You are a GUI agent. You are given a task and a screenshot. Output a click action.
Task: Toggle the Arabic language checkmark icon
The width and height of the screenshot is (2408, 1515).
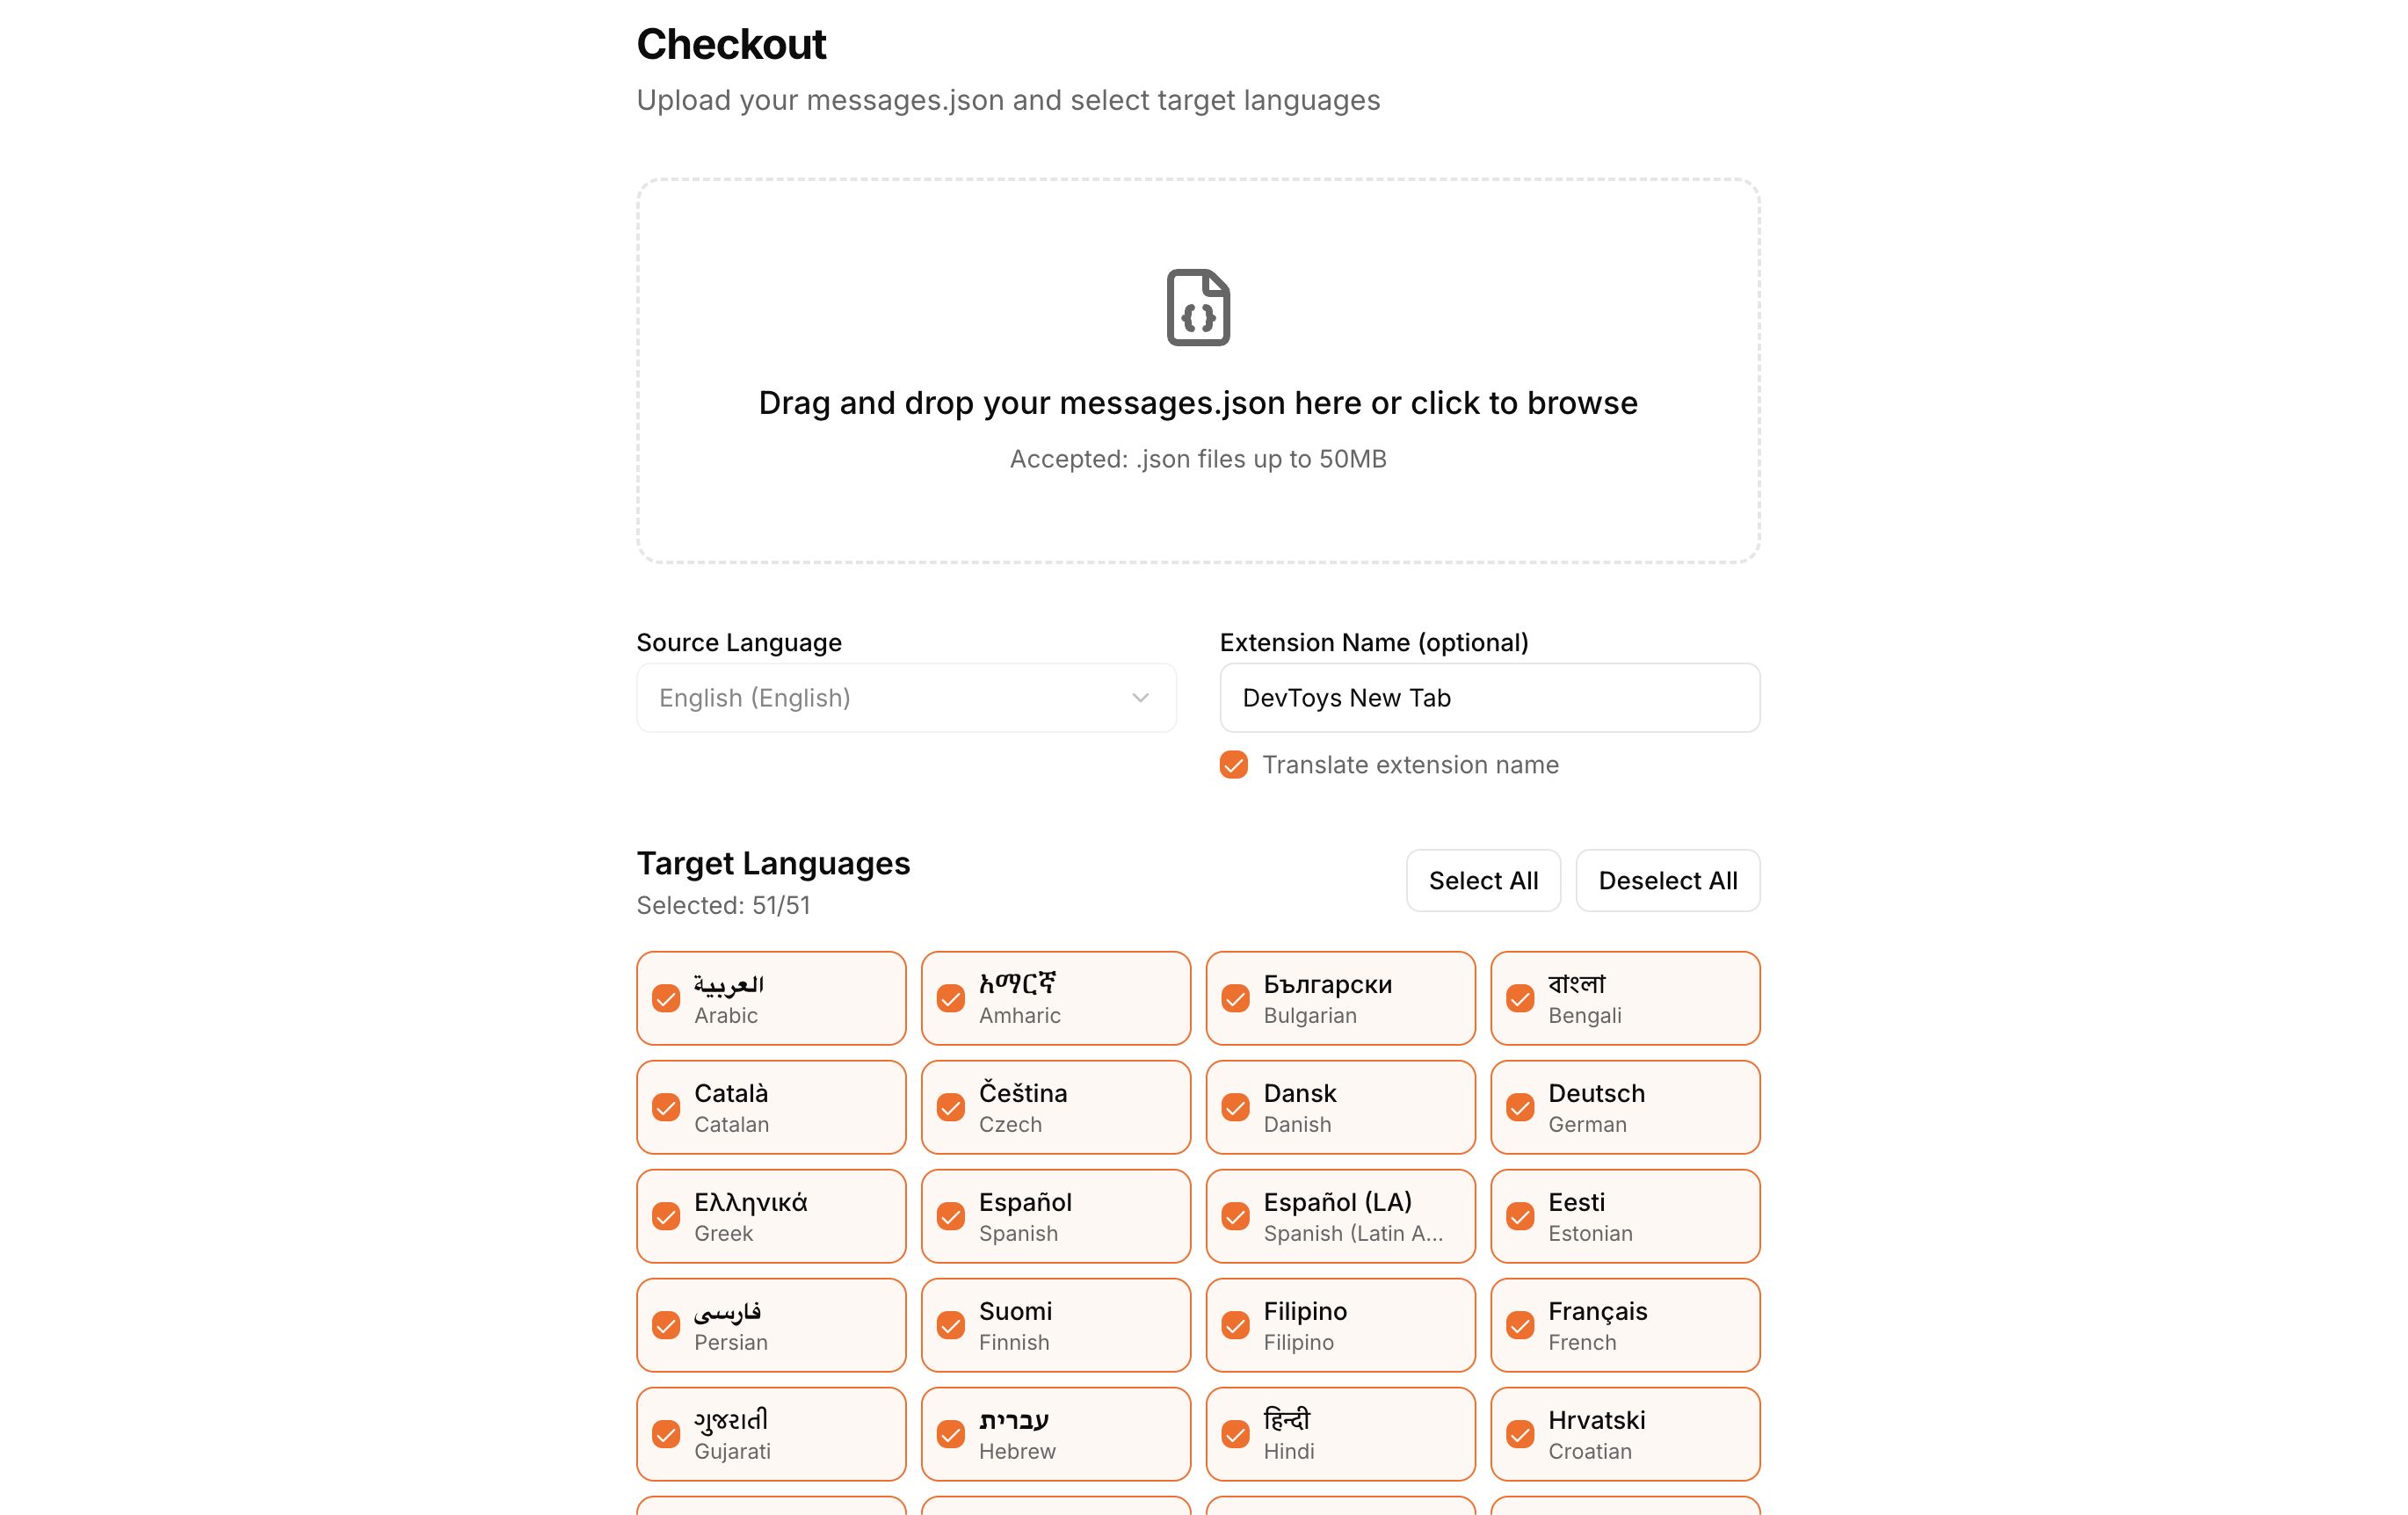click(666, 997)
